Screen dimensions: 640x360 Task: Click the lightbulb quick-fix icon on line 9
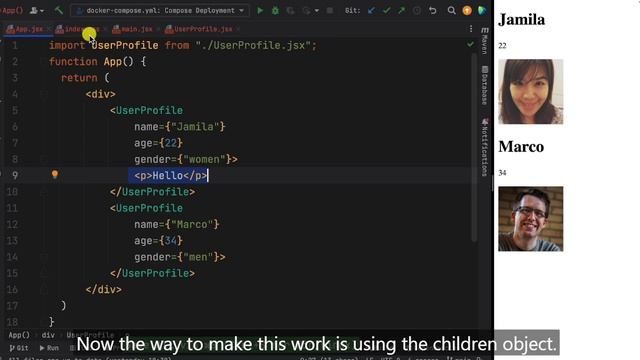[x=55, y=175]
